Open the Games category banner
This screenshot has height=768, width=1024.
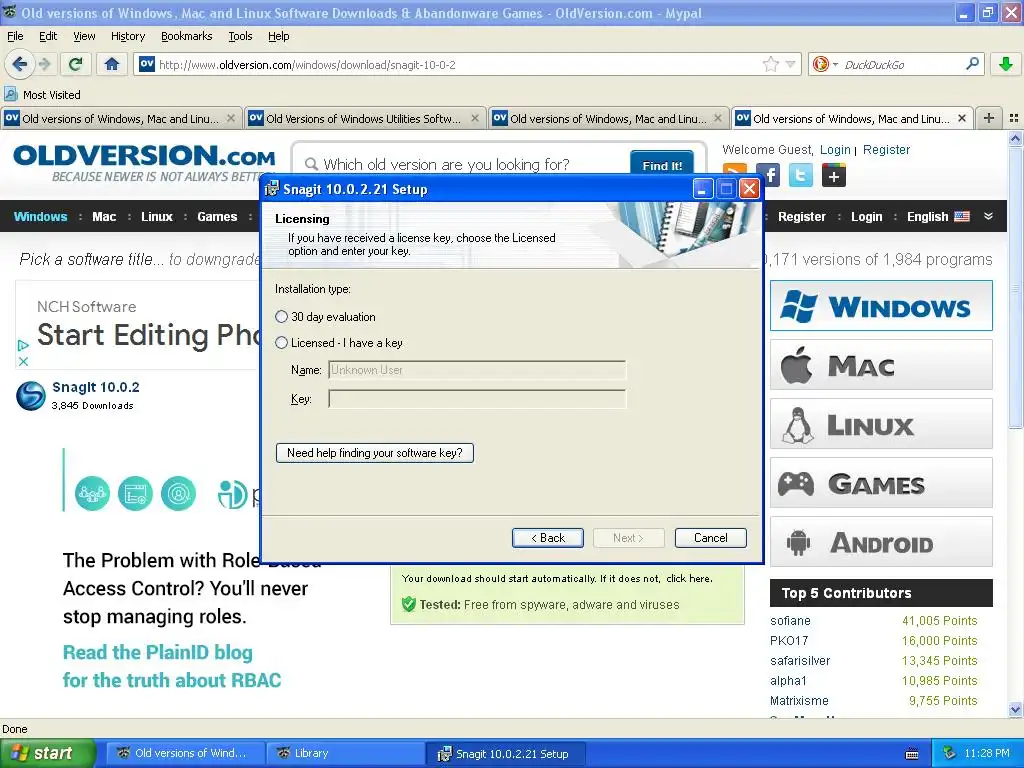[x=881, y=483]
